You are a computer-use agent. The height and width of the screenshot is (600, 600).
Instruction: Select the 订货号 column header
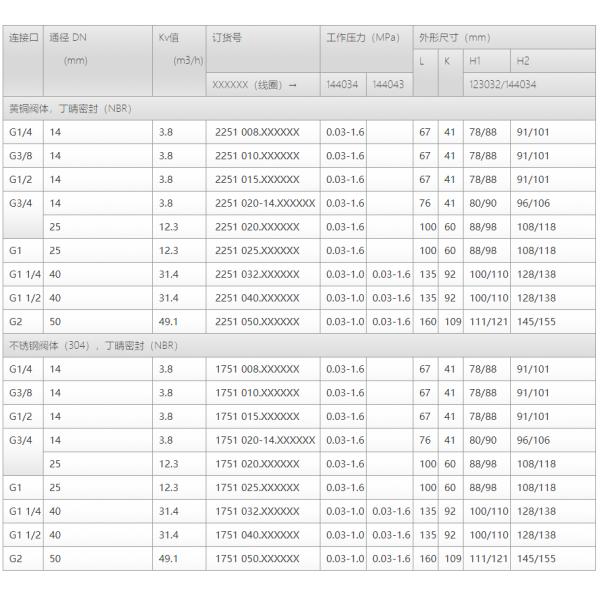(228, 38)
